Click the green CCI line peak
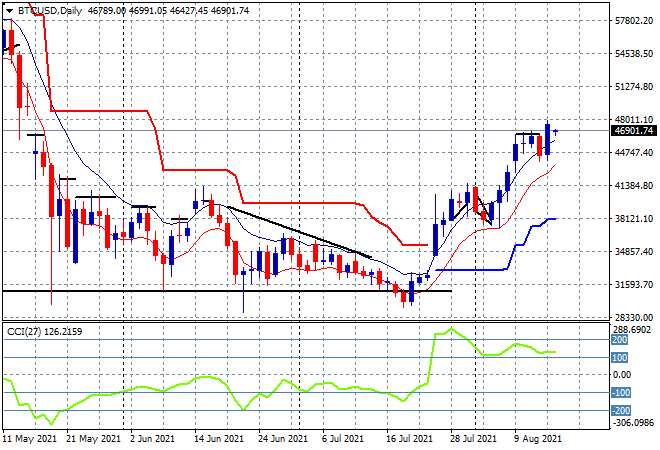Viewport: 660px width, 450px height. point(451,328)
